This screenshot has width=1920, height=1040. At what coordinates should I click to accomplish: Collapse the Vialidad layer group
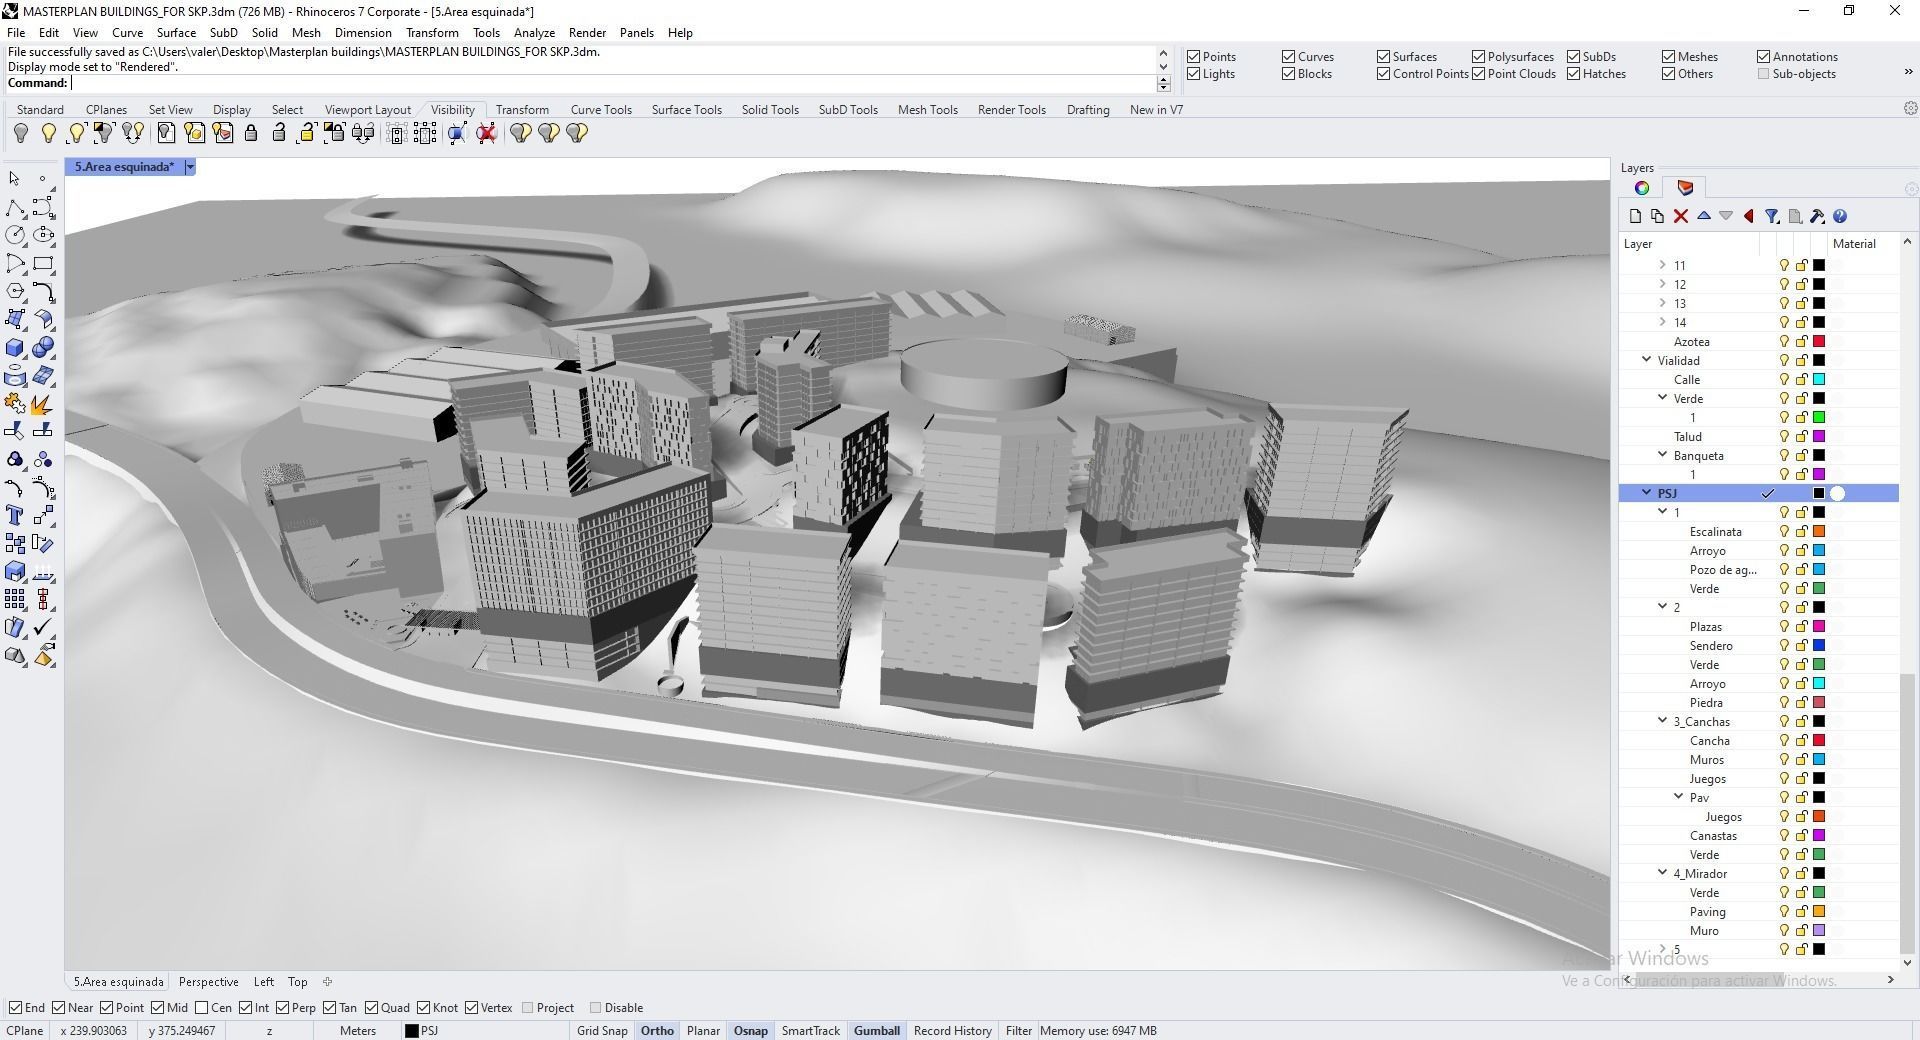point(1647,360)
